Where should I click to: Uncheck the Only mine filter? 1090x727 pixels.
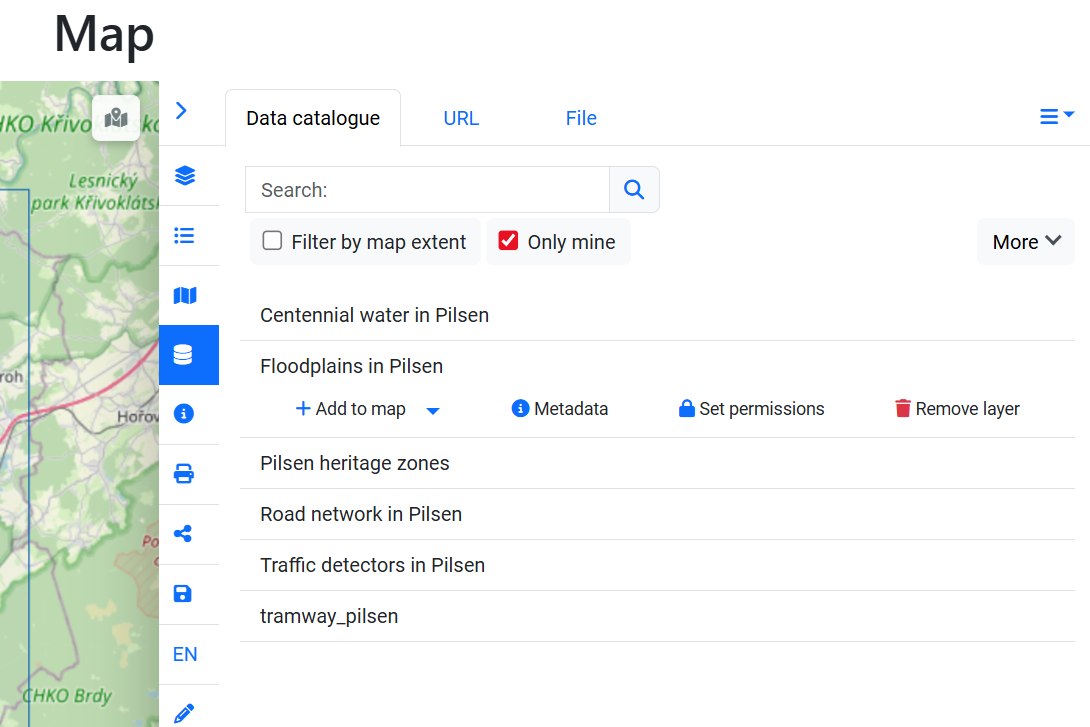tap(508, 240)
